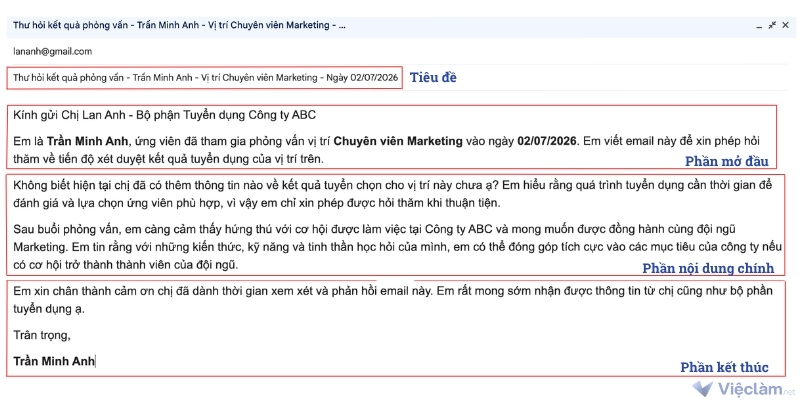Click the bold signature "Trần Minh Anh" at the end

54,361
